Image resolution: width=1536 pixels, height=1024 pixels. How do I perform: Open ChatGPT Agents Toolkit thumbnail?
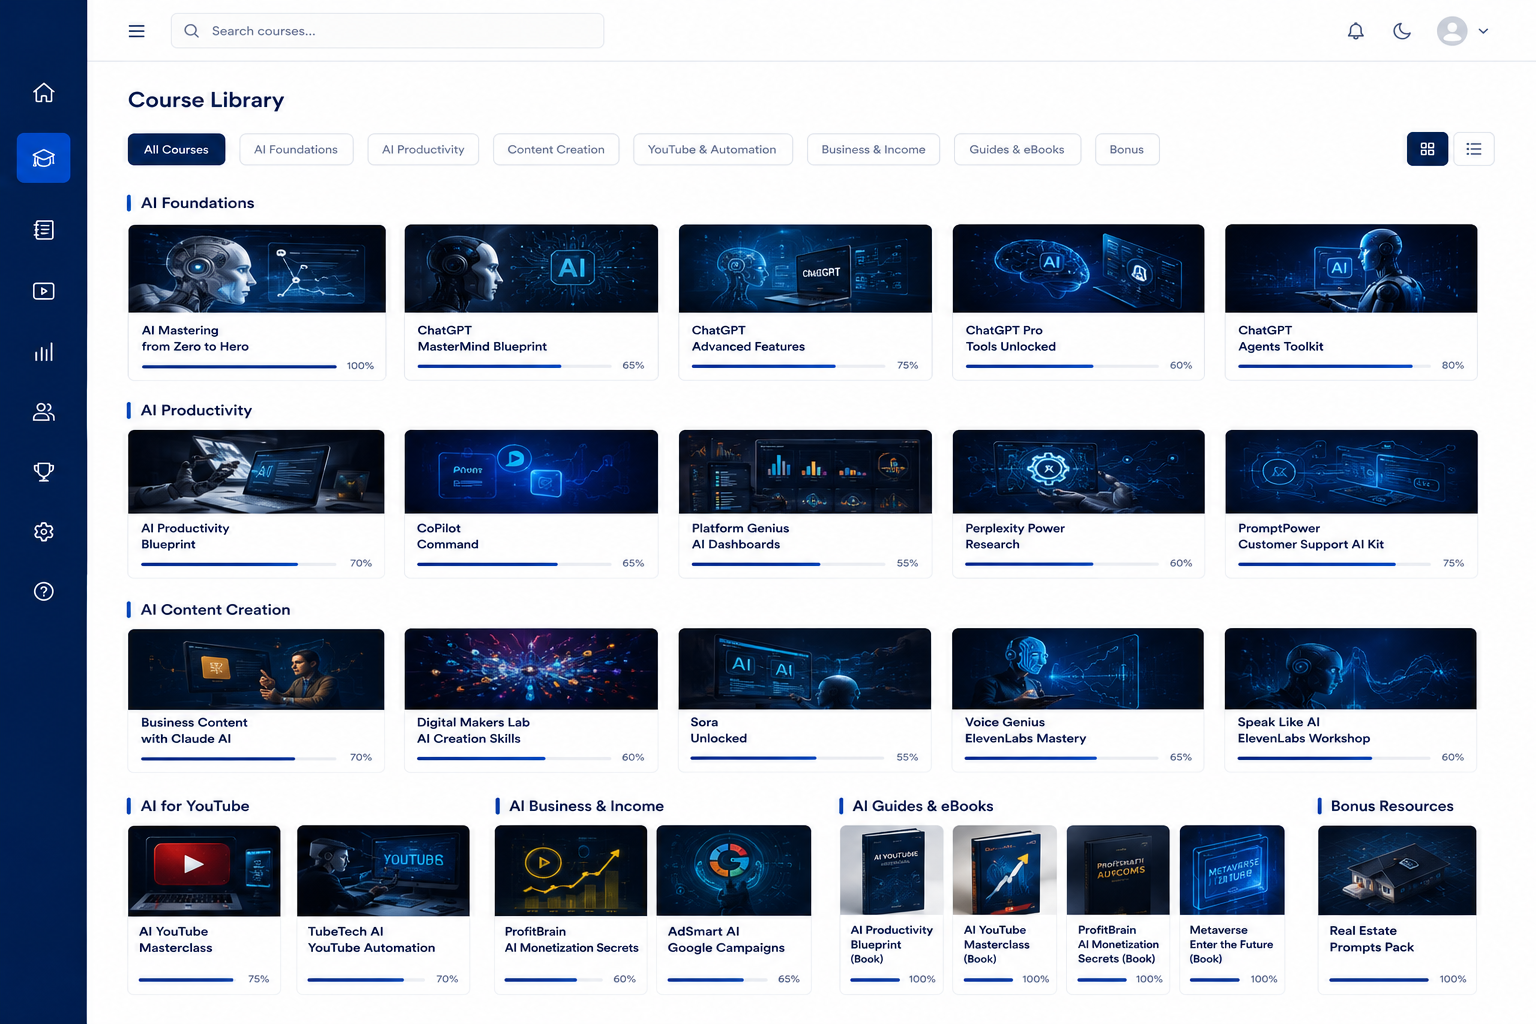point(1351,268)
